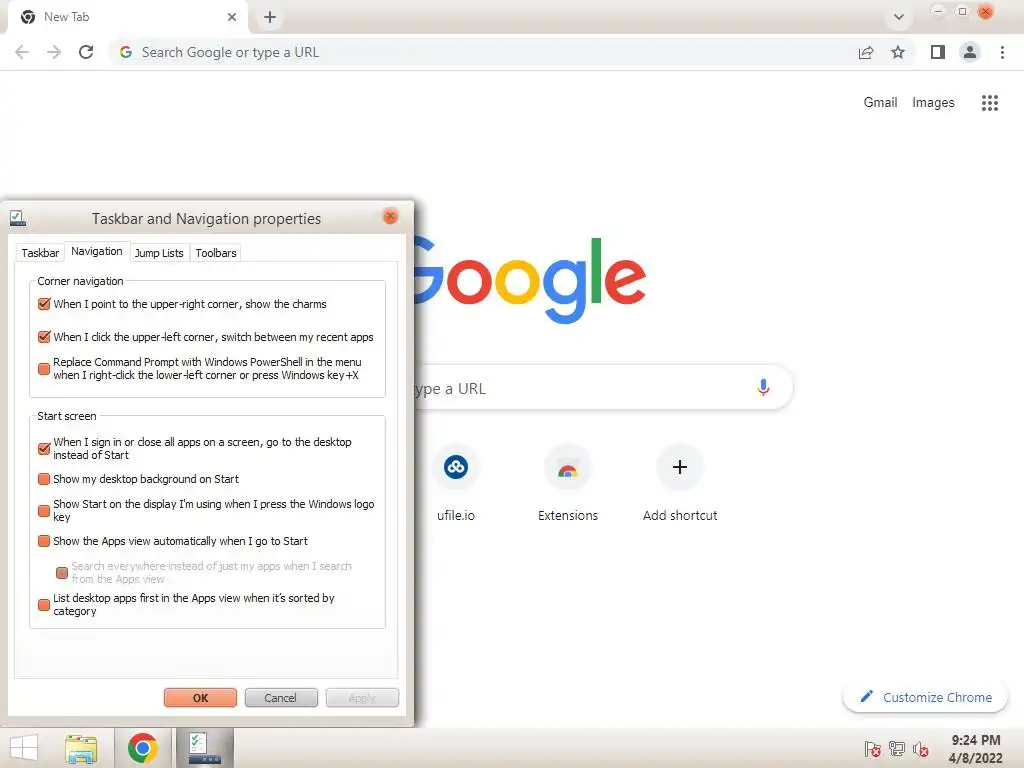Open the Google apps grid
Viewport: 1024px width, 768px height.
coord(989,103)
